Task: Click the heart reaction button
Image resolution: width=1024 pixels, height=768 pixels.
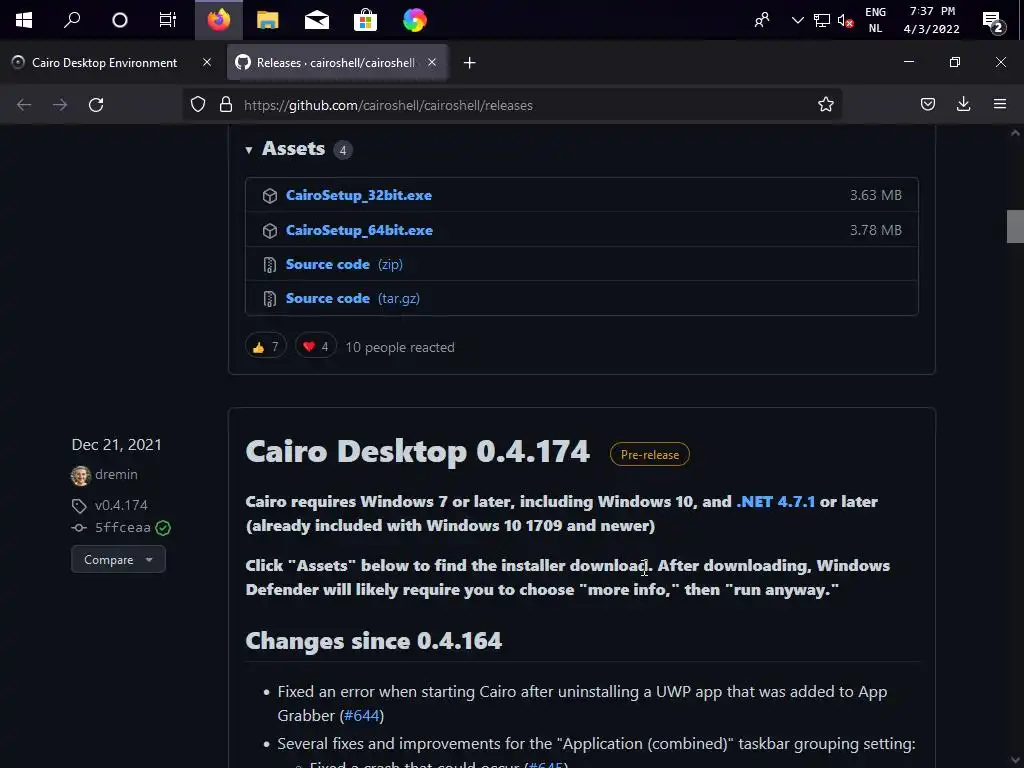Action: [x=316, y=346]
